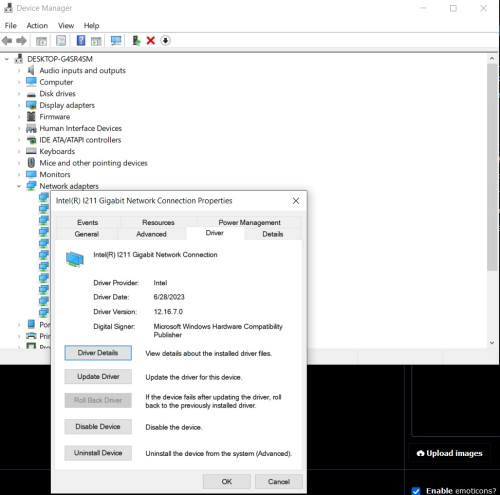This screenshot has height=495, width=500.
Task: Open the Action menu
Action: click(x=37, y=26)
